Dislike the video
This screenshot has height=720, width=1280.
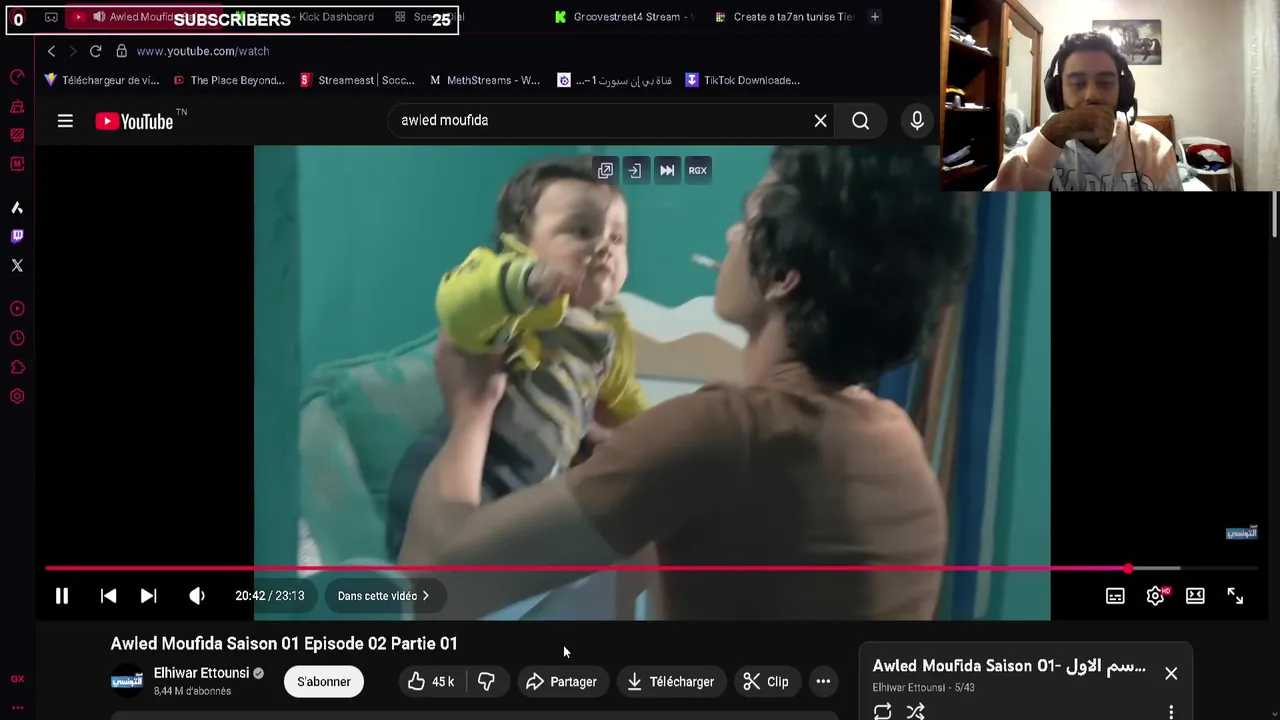[486, 682]
